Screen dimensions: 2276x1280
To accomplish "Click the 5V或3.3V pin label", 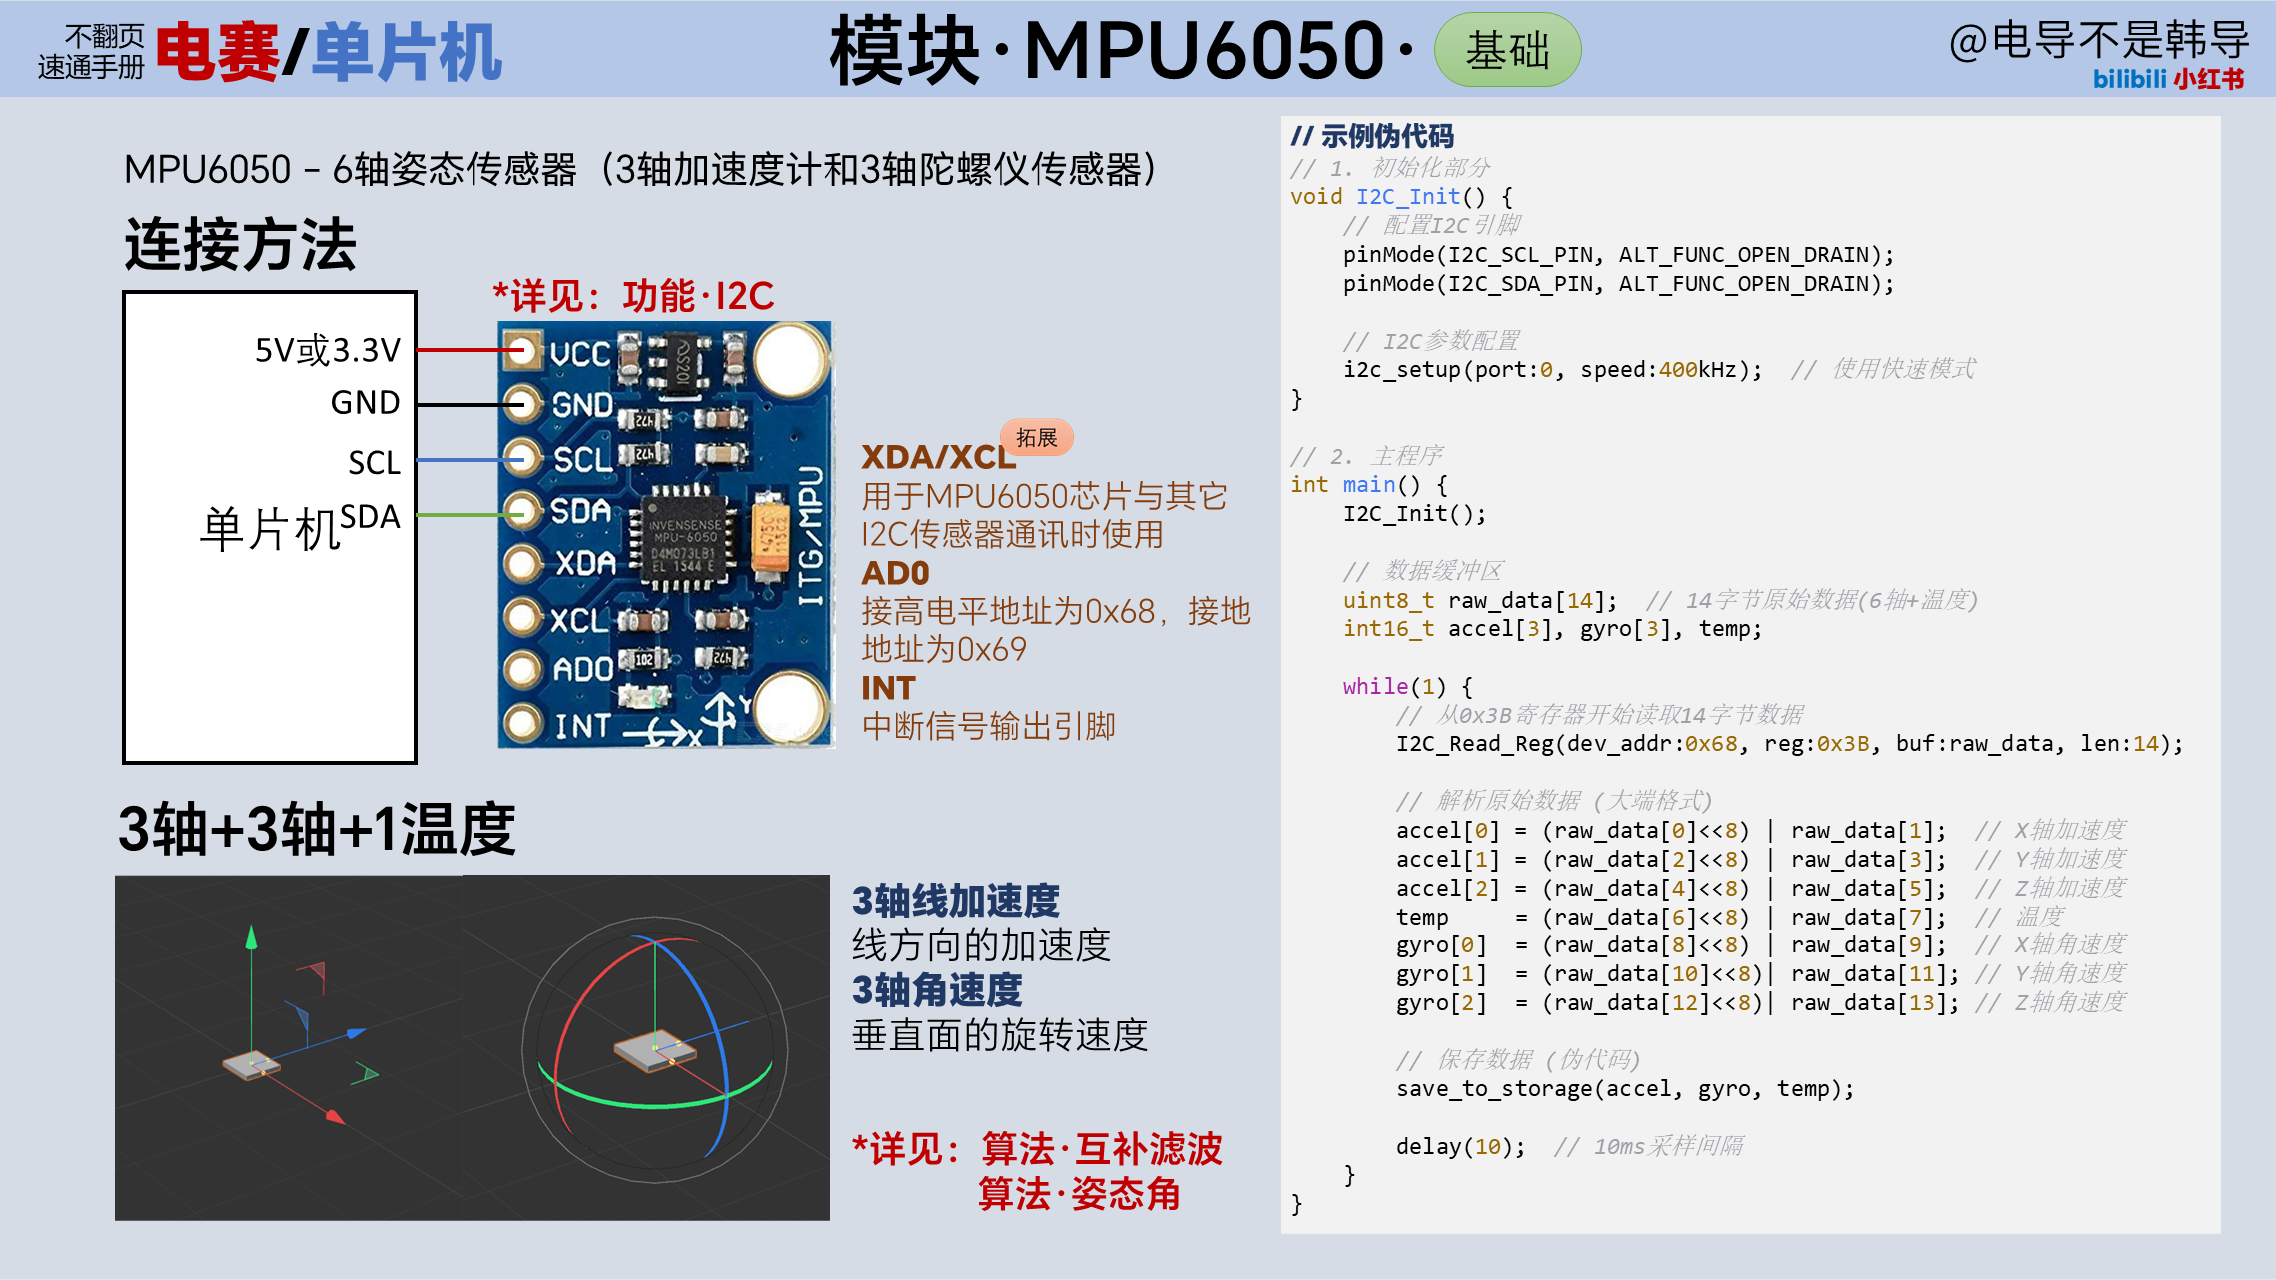I will pyautogui.click(x=328, y=350).
